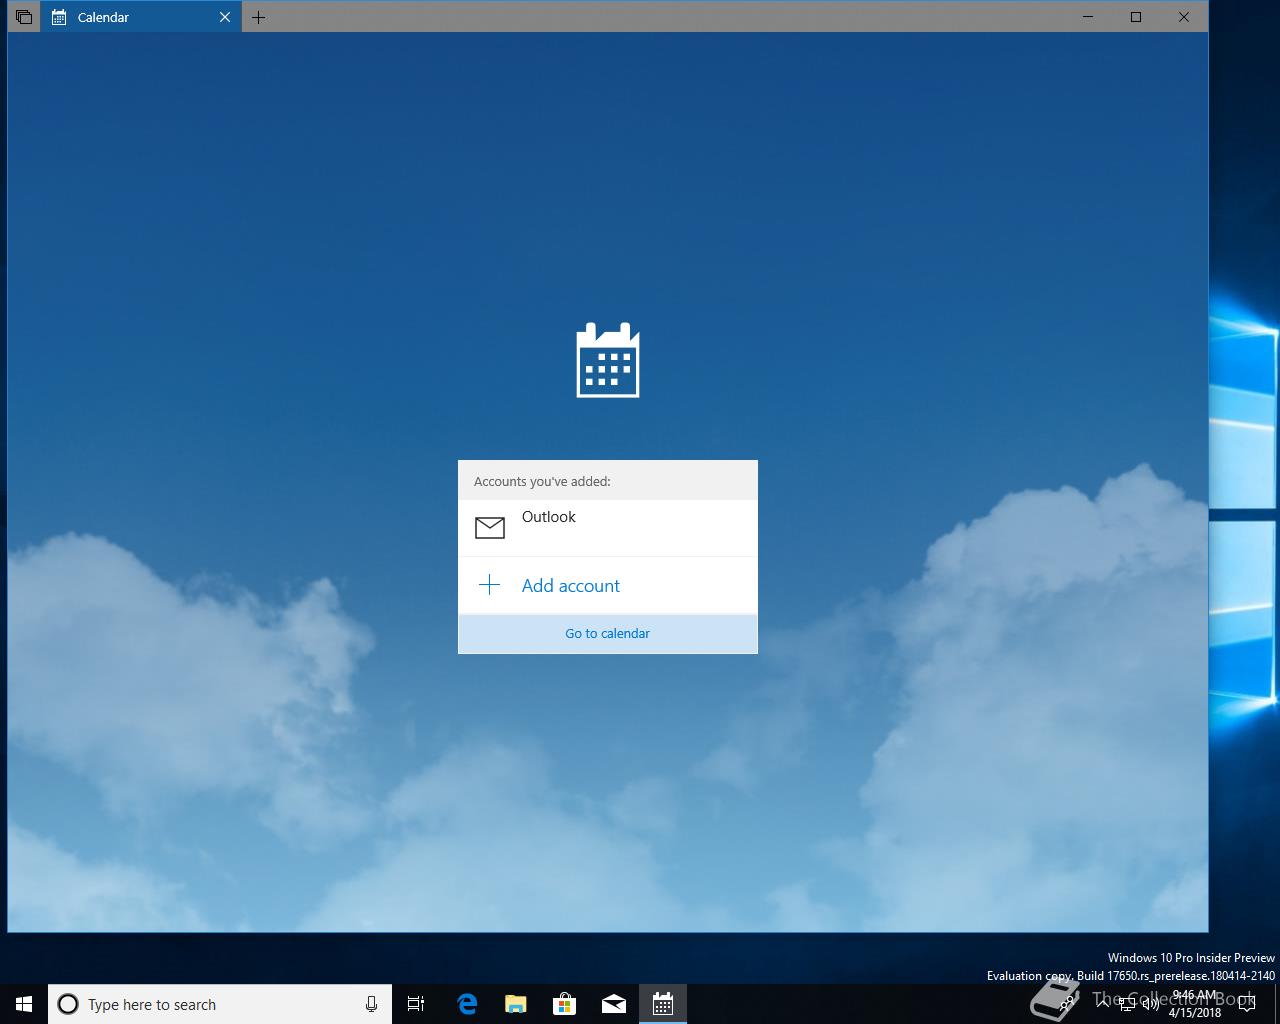Click the plus icon next to Add account
Image resolution: width=1280 pixels, height=1024 pixels.
(489, 585)
